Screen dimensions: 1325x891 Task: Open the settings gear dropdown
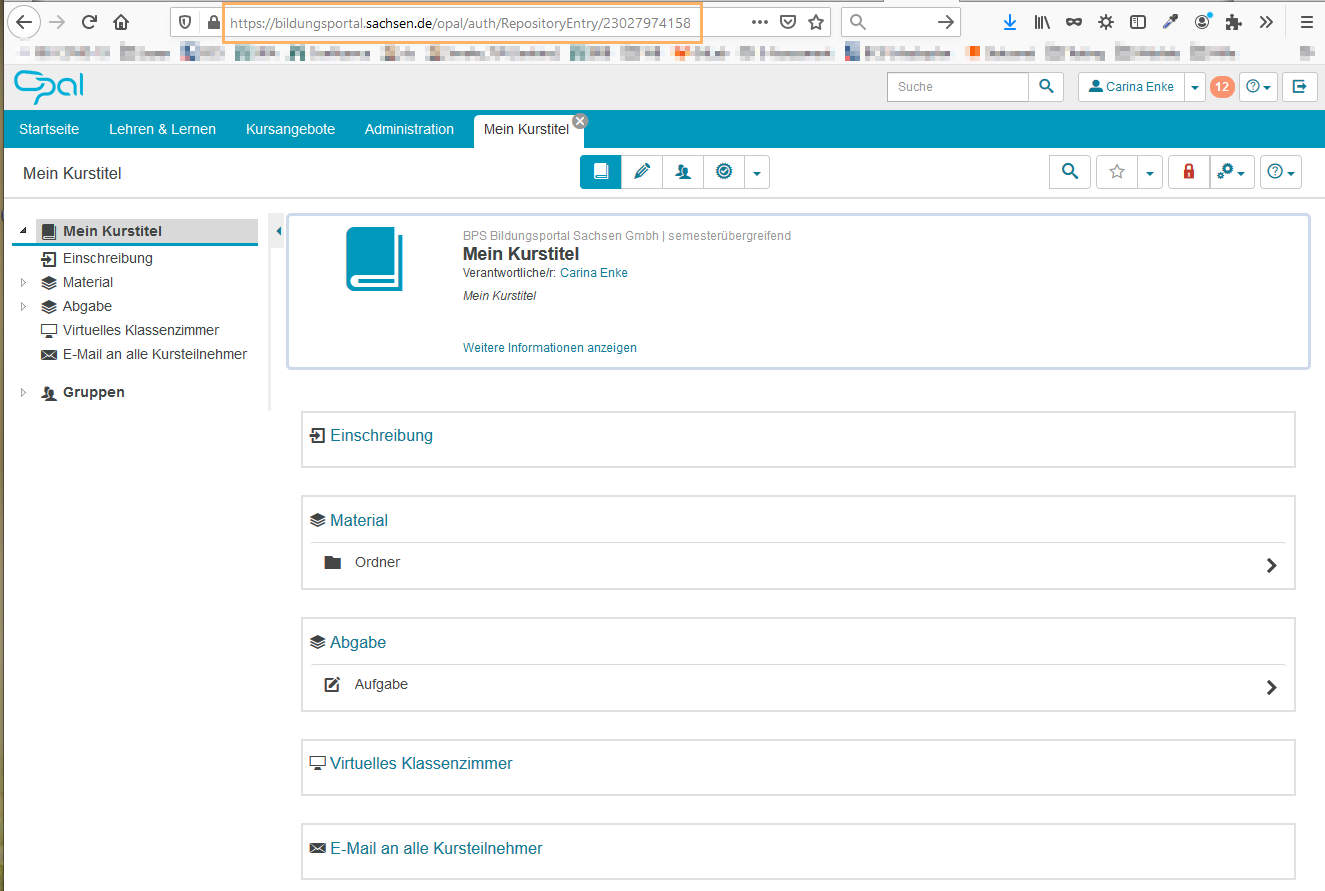tap(1231, 172)
